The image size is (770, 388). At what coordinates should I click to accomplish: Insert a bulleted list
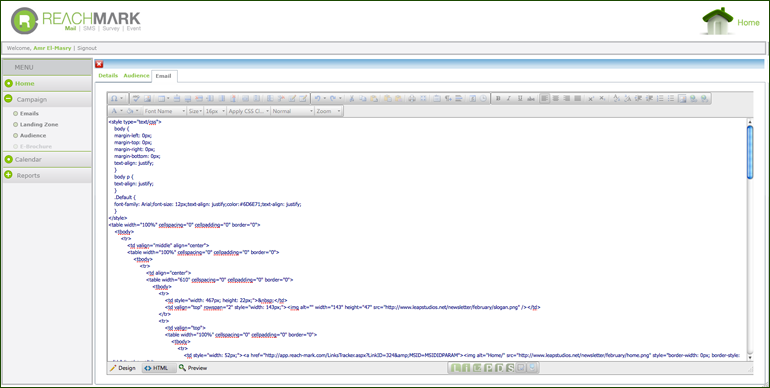pos(671,99)
